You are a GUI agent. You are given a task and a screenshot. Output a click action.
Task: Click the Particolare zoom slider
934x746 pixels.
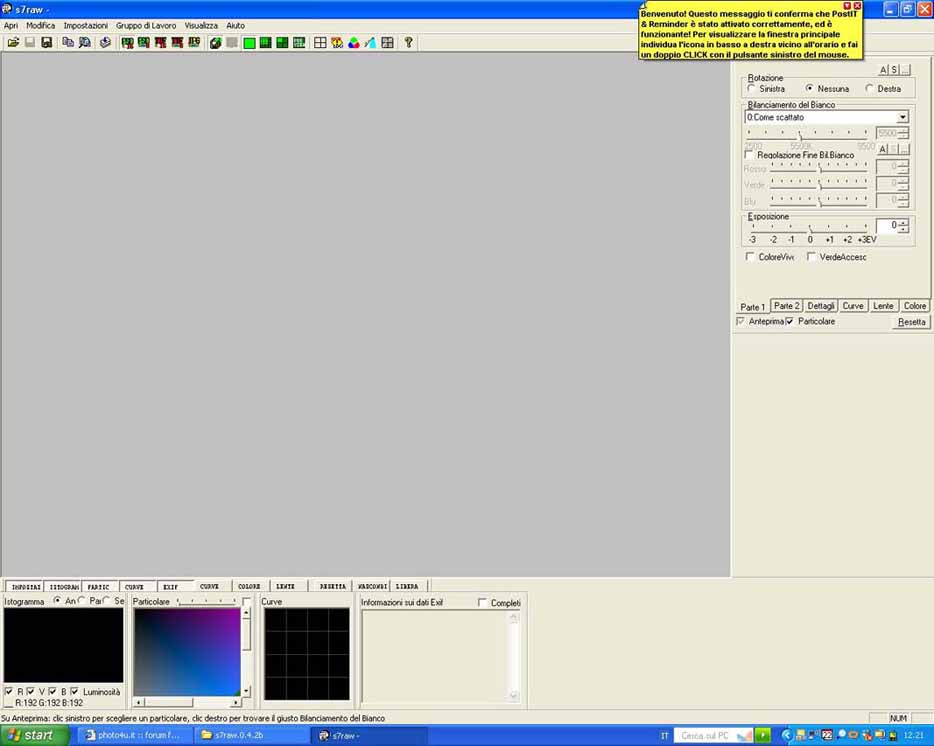point(207,602)
